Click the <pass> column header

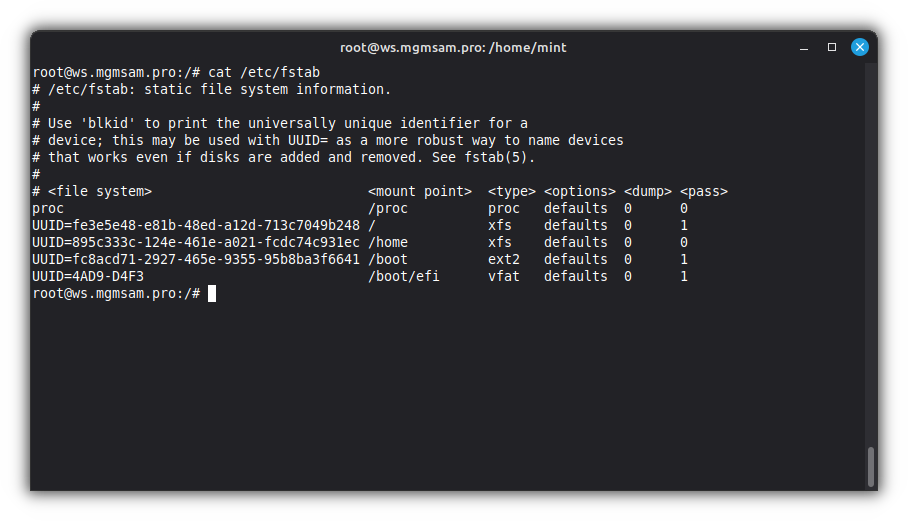(704, 191)
